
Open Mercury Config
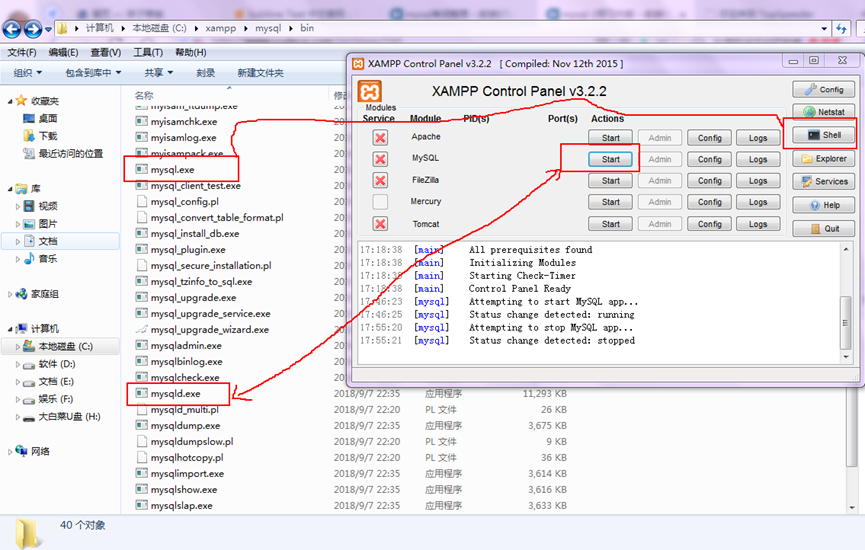tap(709, 202)
